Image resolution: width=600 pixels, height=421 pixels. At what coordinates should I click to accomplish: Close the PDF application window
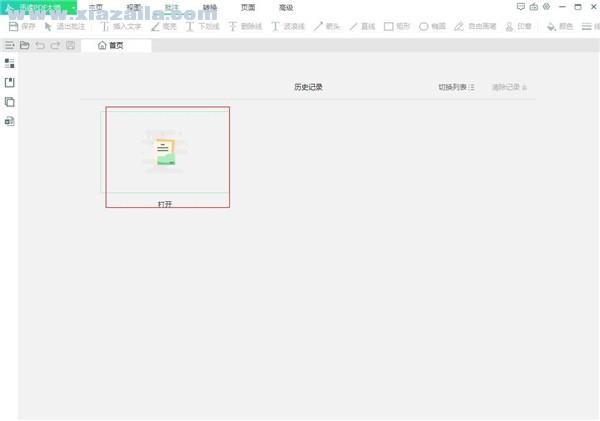pos(593,7)
